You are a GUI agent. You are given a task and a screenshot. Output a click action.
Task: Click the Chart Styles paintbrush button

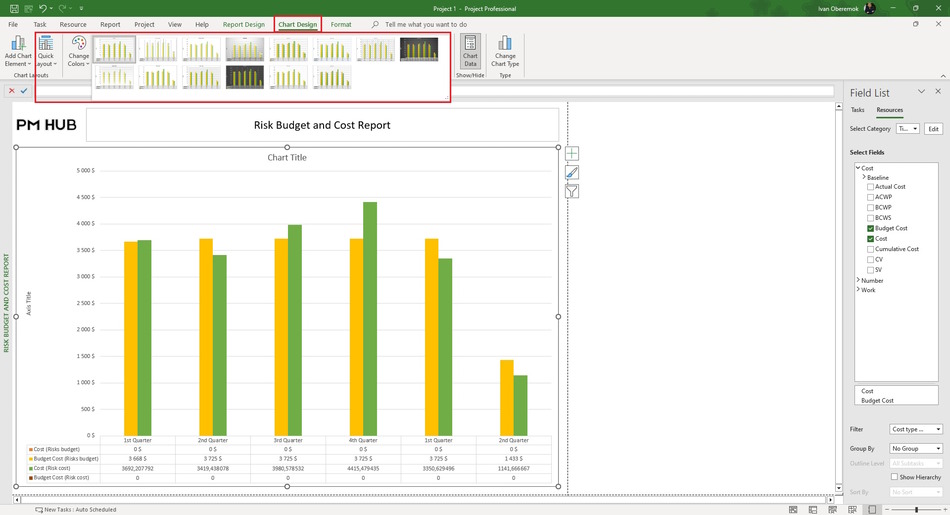click(x=572, y=173)
